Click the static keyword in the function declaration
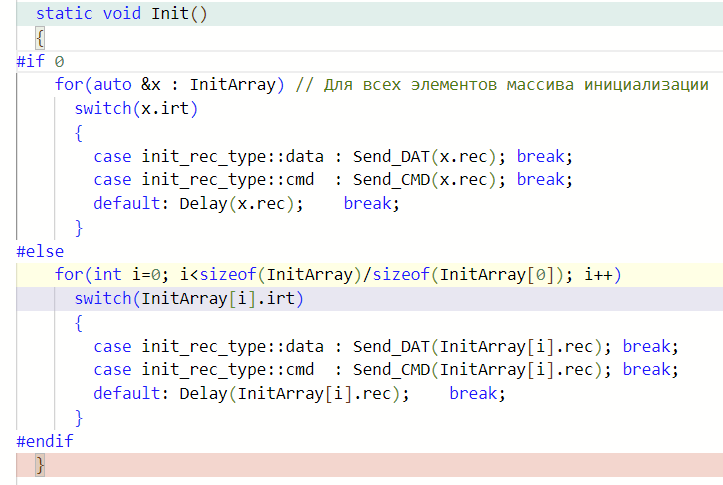This screenshot has width=723, height=485. (64, 15)
